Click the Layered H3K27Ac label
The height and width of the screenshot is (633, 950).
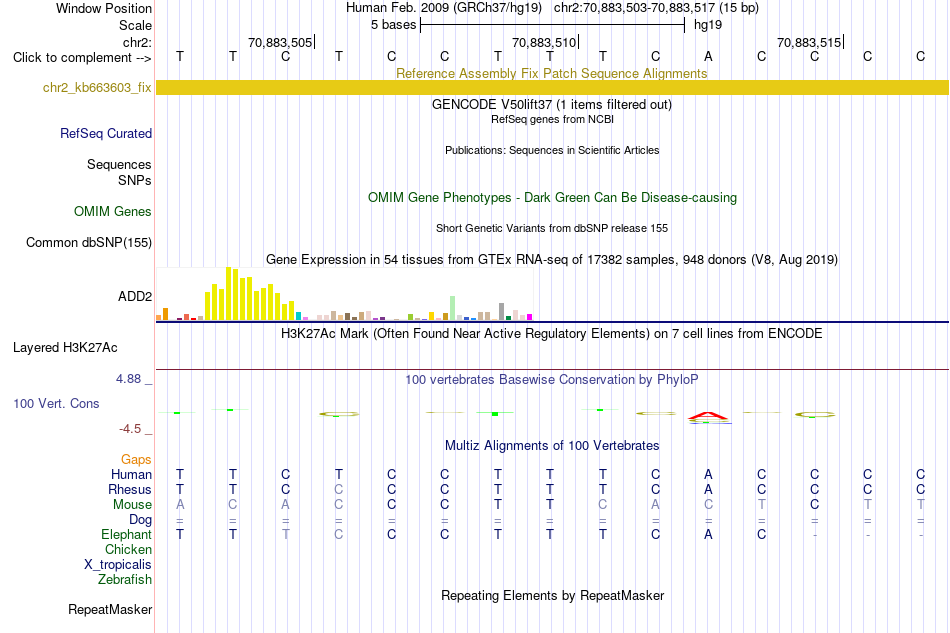click(x=65, y=348)
